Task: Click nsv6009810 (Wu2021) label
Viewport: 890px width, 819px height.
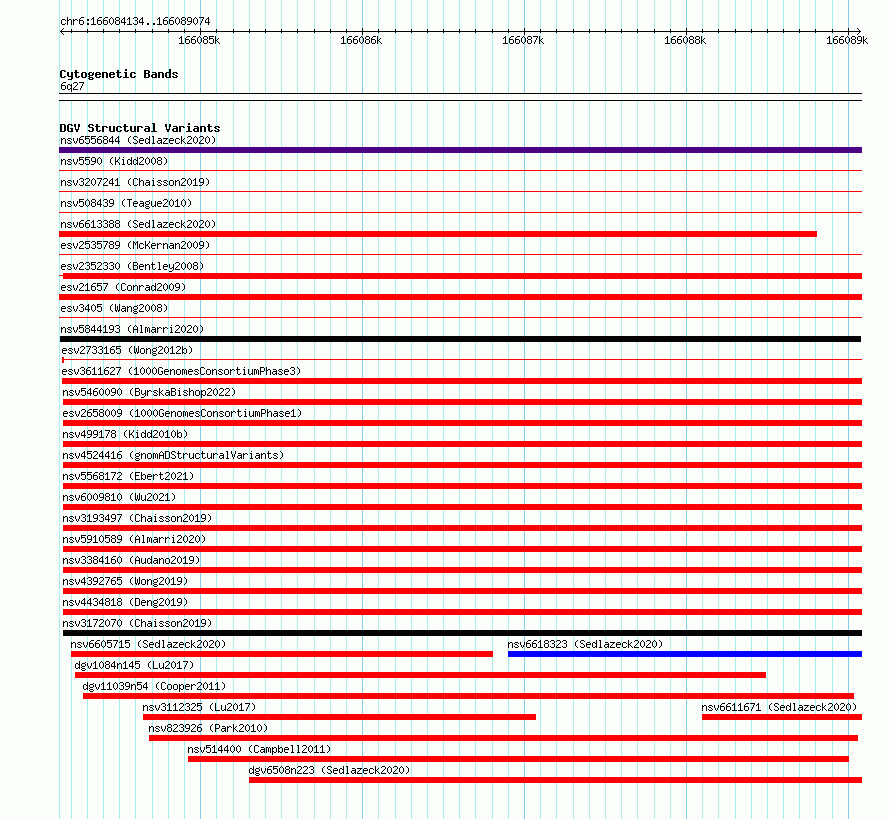Action: click(119, 497)
